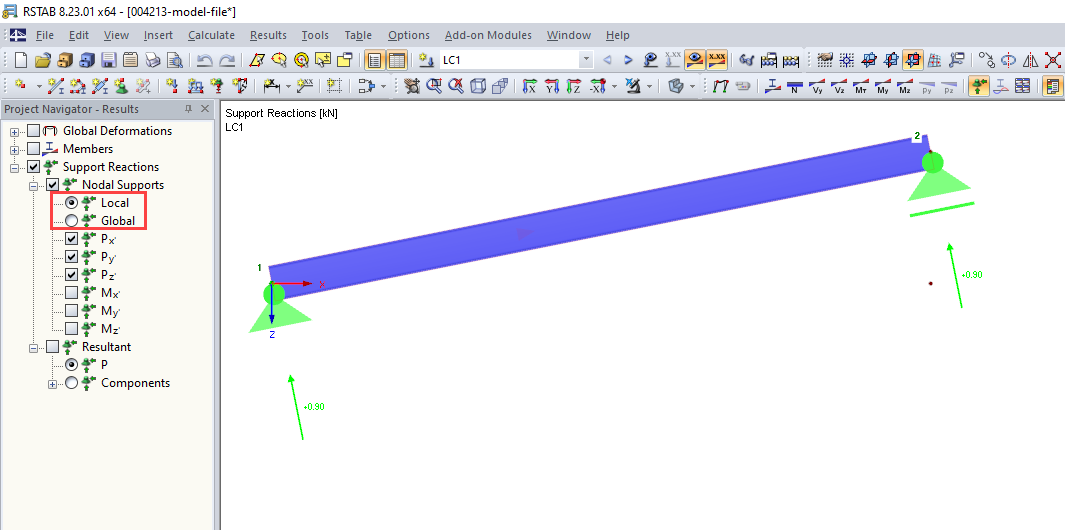The height and width of the screenshot is (530, 1065).
Task: Uncheck Nodal Supports checkbox
Action: point(52,185)
